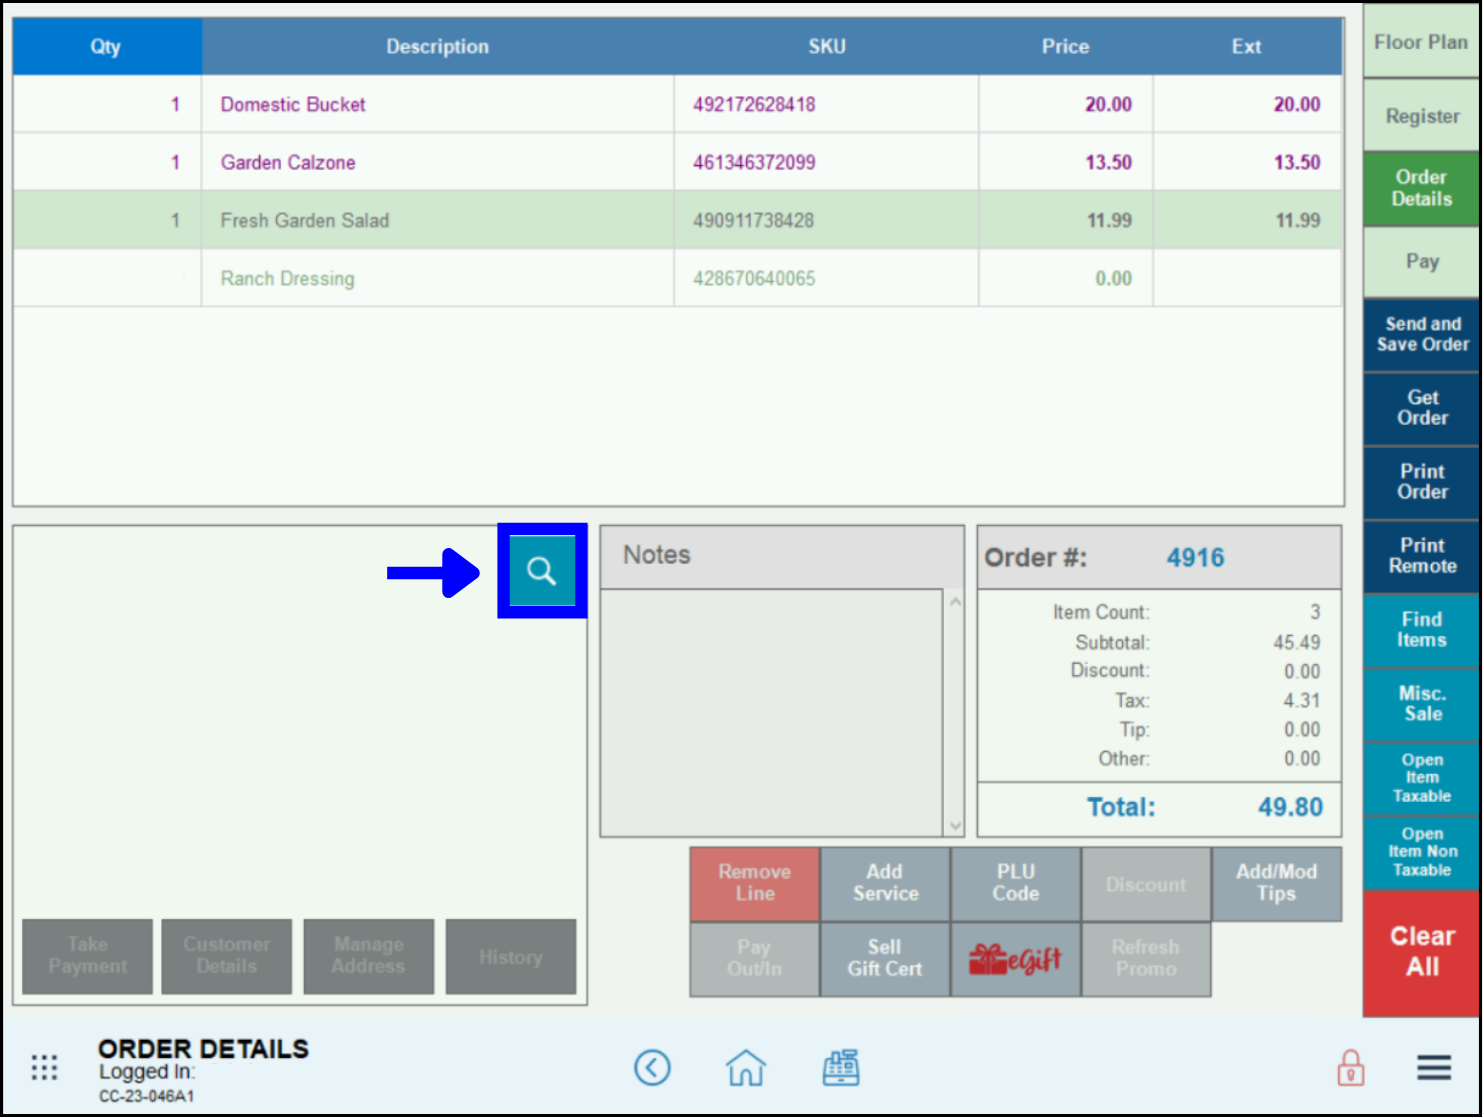Open the Pay tab
Viewport: 1484px width, 1118px height.
[x=1421, y=262]
